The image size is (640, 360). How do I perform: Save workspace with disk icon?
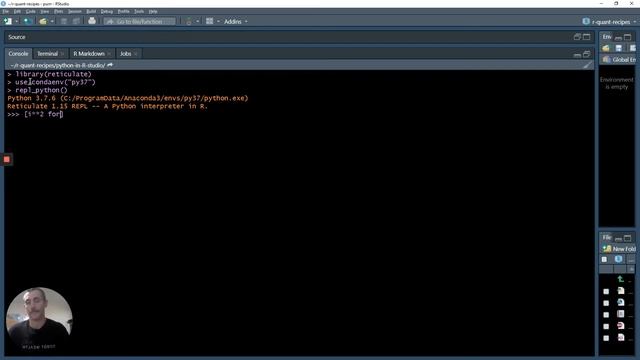(x=619, y=48)
